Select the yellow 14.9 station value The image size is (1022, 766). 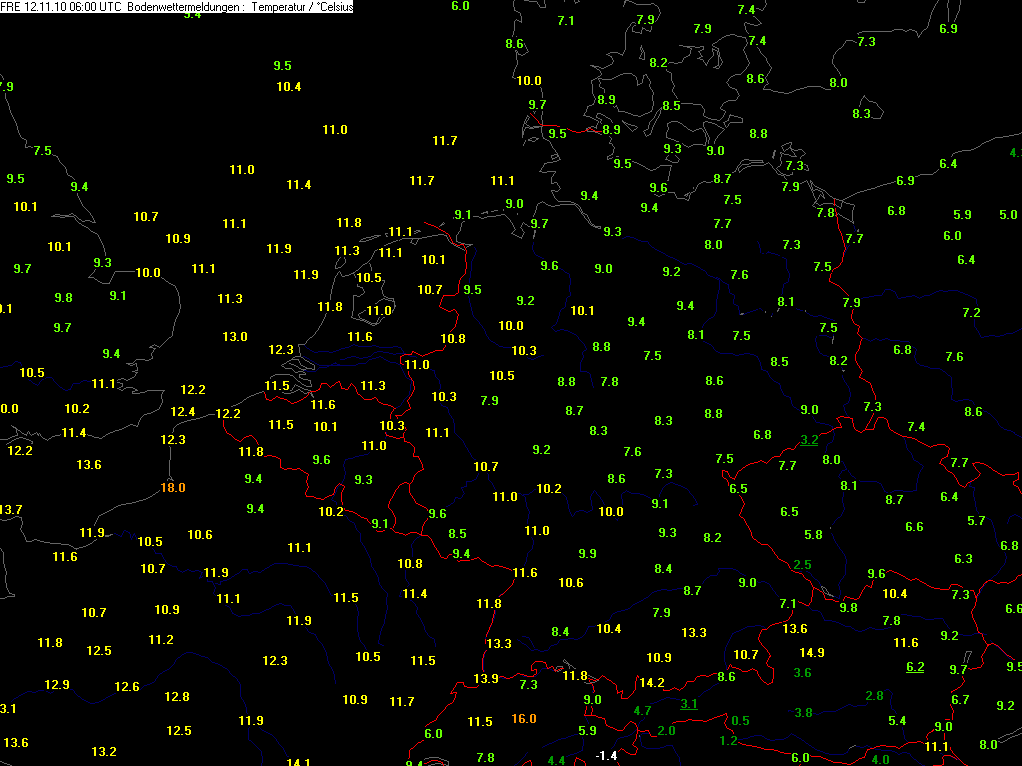[811, 653]
